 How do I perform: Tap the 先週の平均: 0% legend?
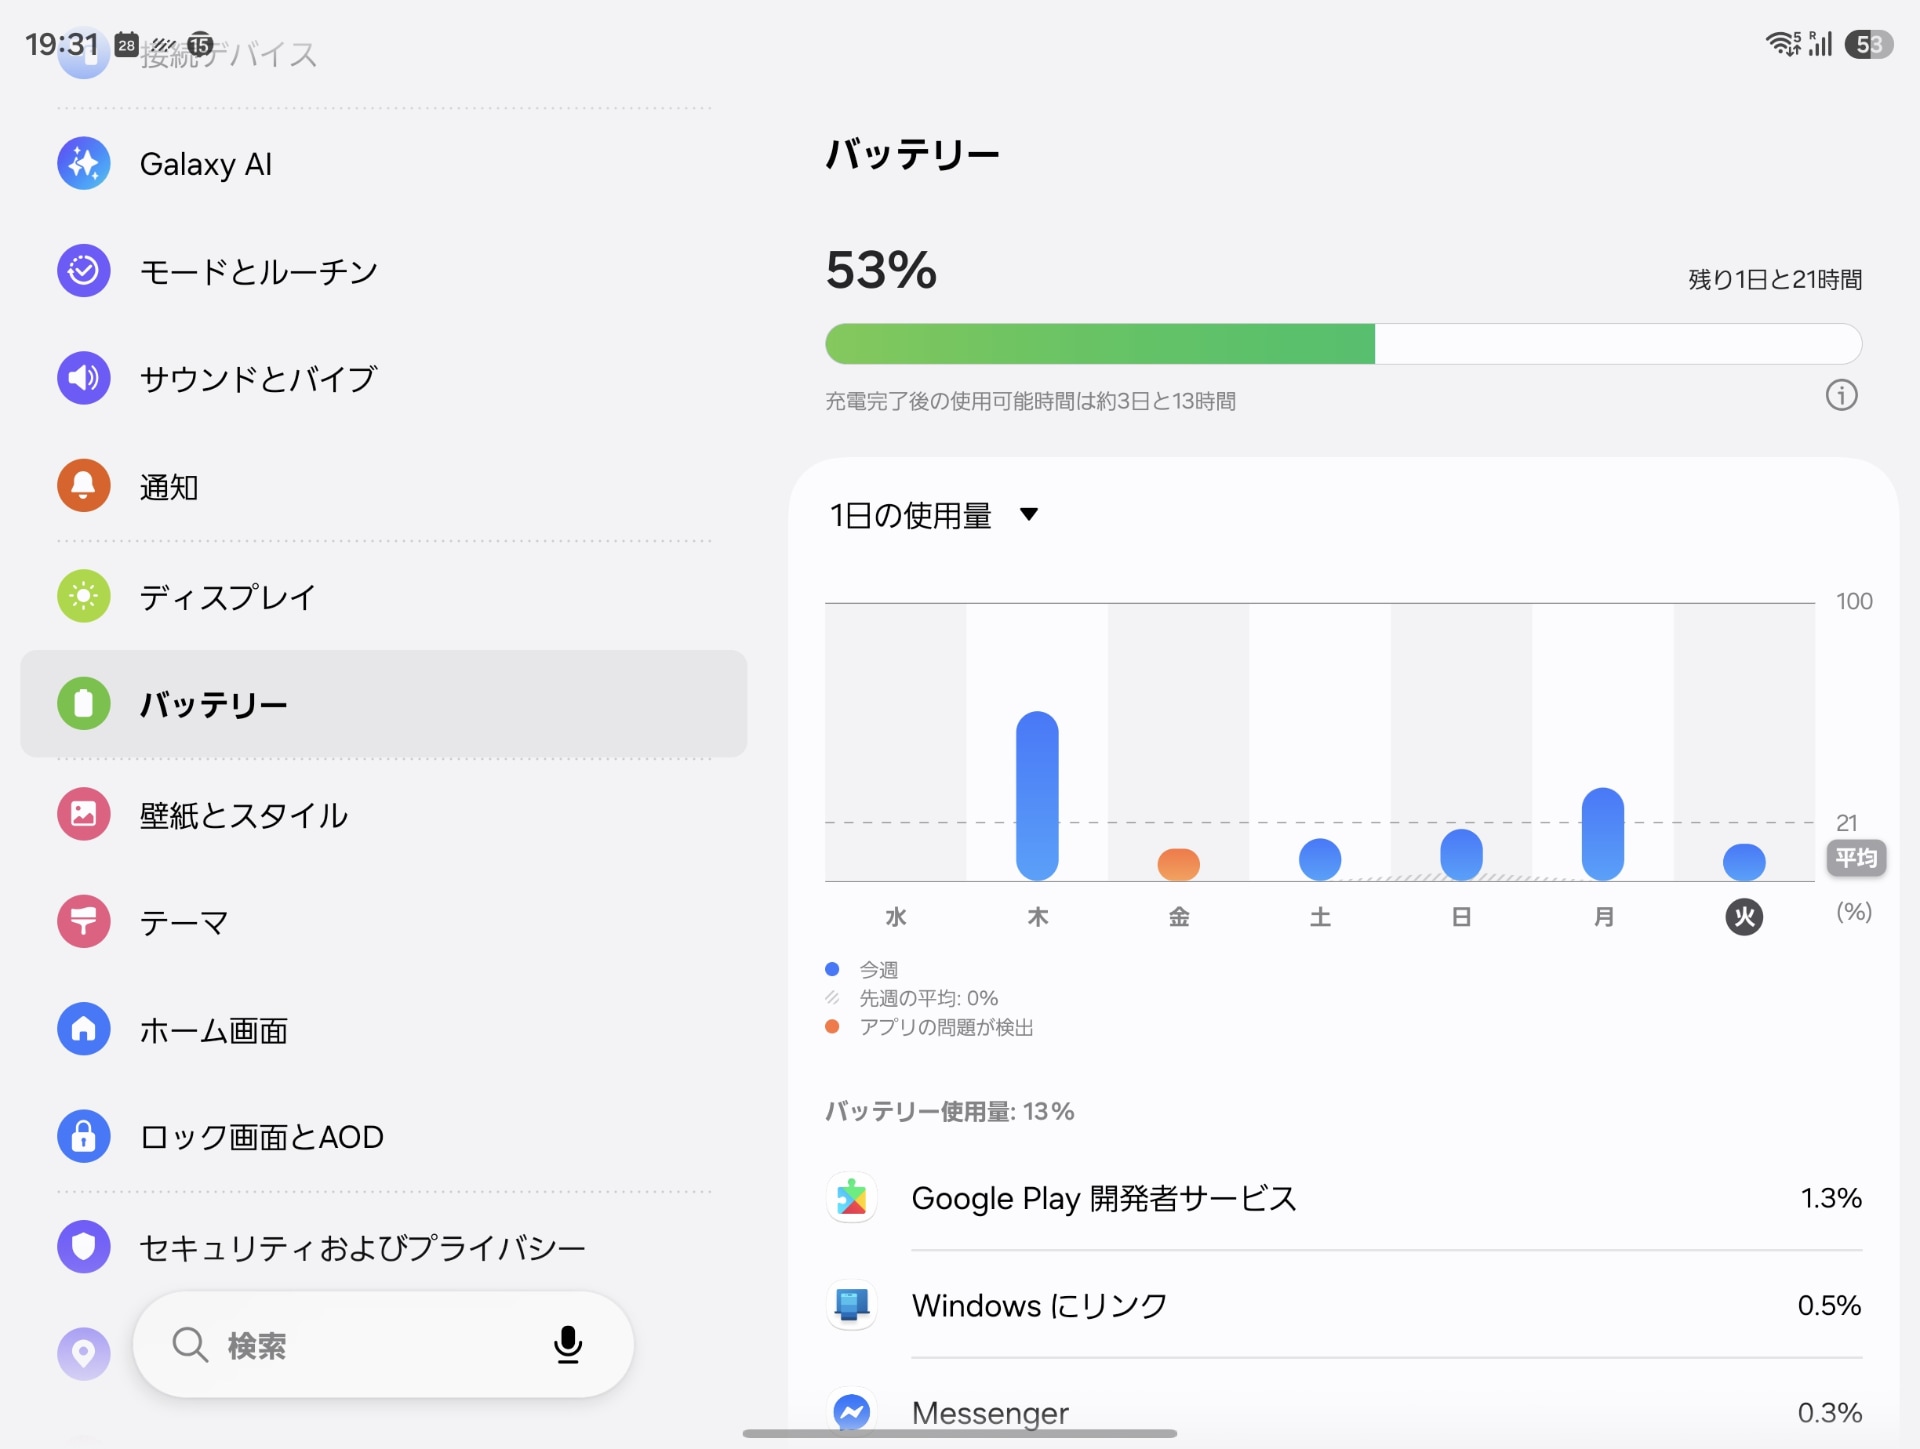point(928,998)
